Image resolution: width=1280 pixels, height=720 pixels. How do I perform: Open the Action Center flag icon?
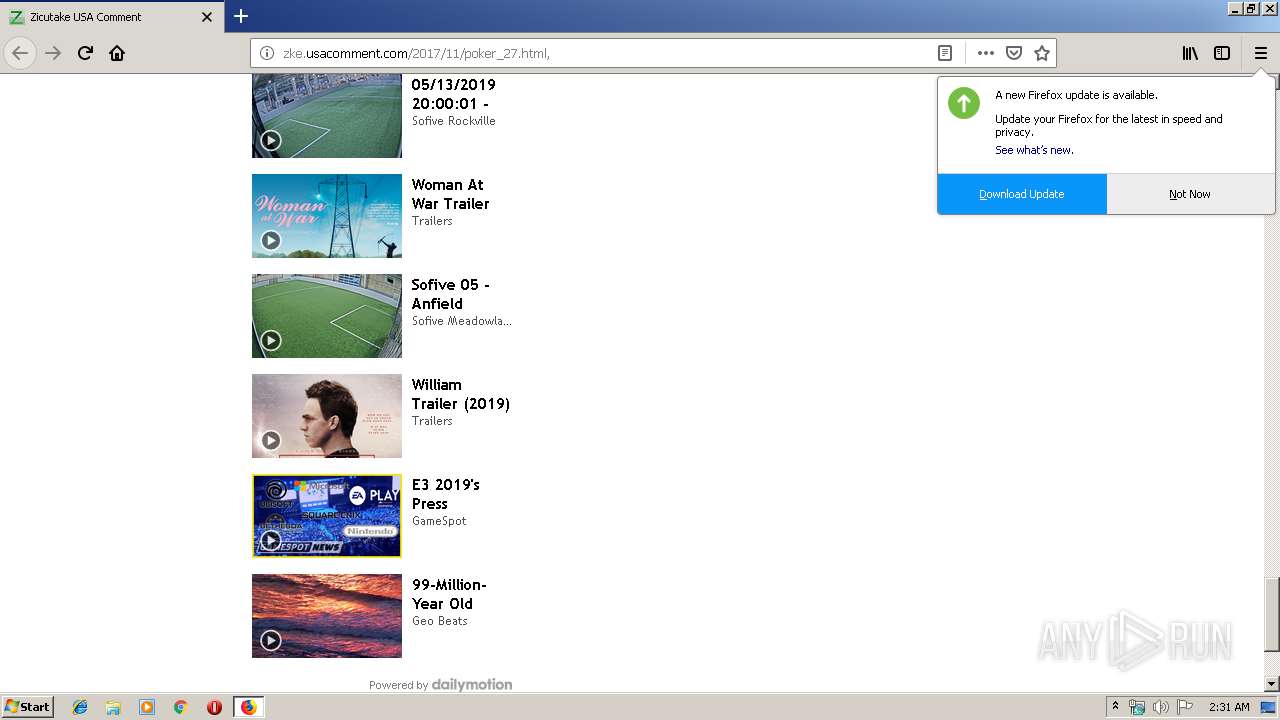(x=1185, y=707)
